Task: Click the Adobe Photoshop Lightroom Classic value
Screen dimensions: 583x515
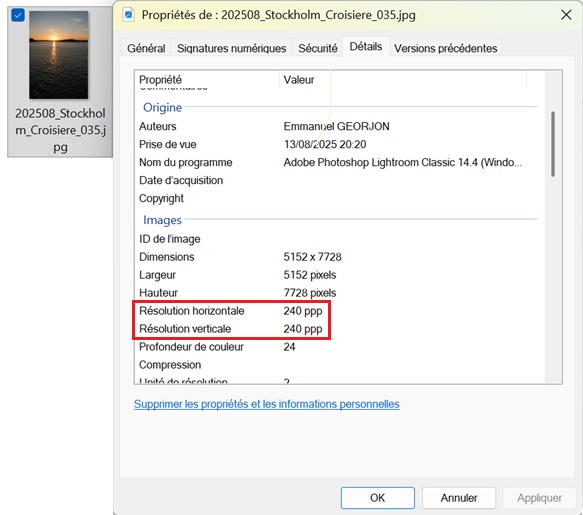Action: (x=402, y=162)
